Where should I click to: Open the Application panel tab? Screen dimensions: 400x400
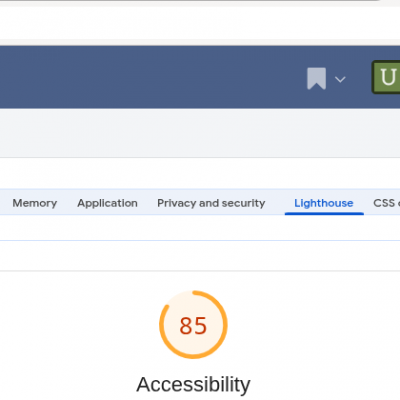point(107,203)
